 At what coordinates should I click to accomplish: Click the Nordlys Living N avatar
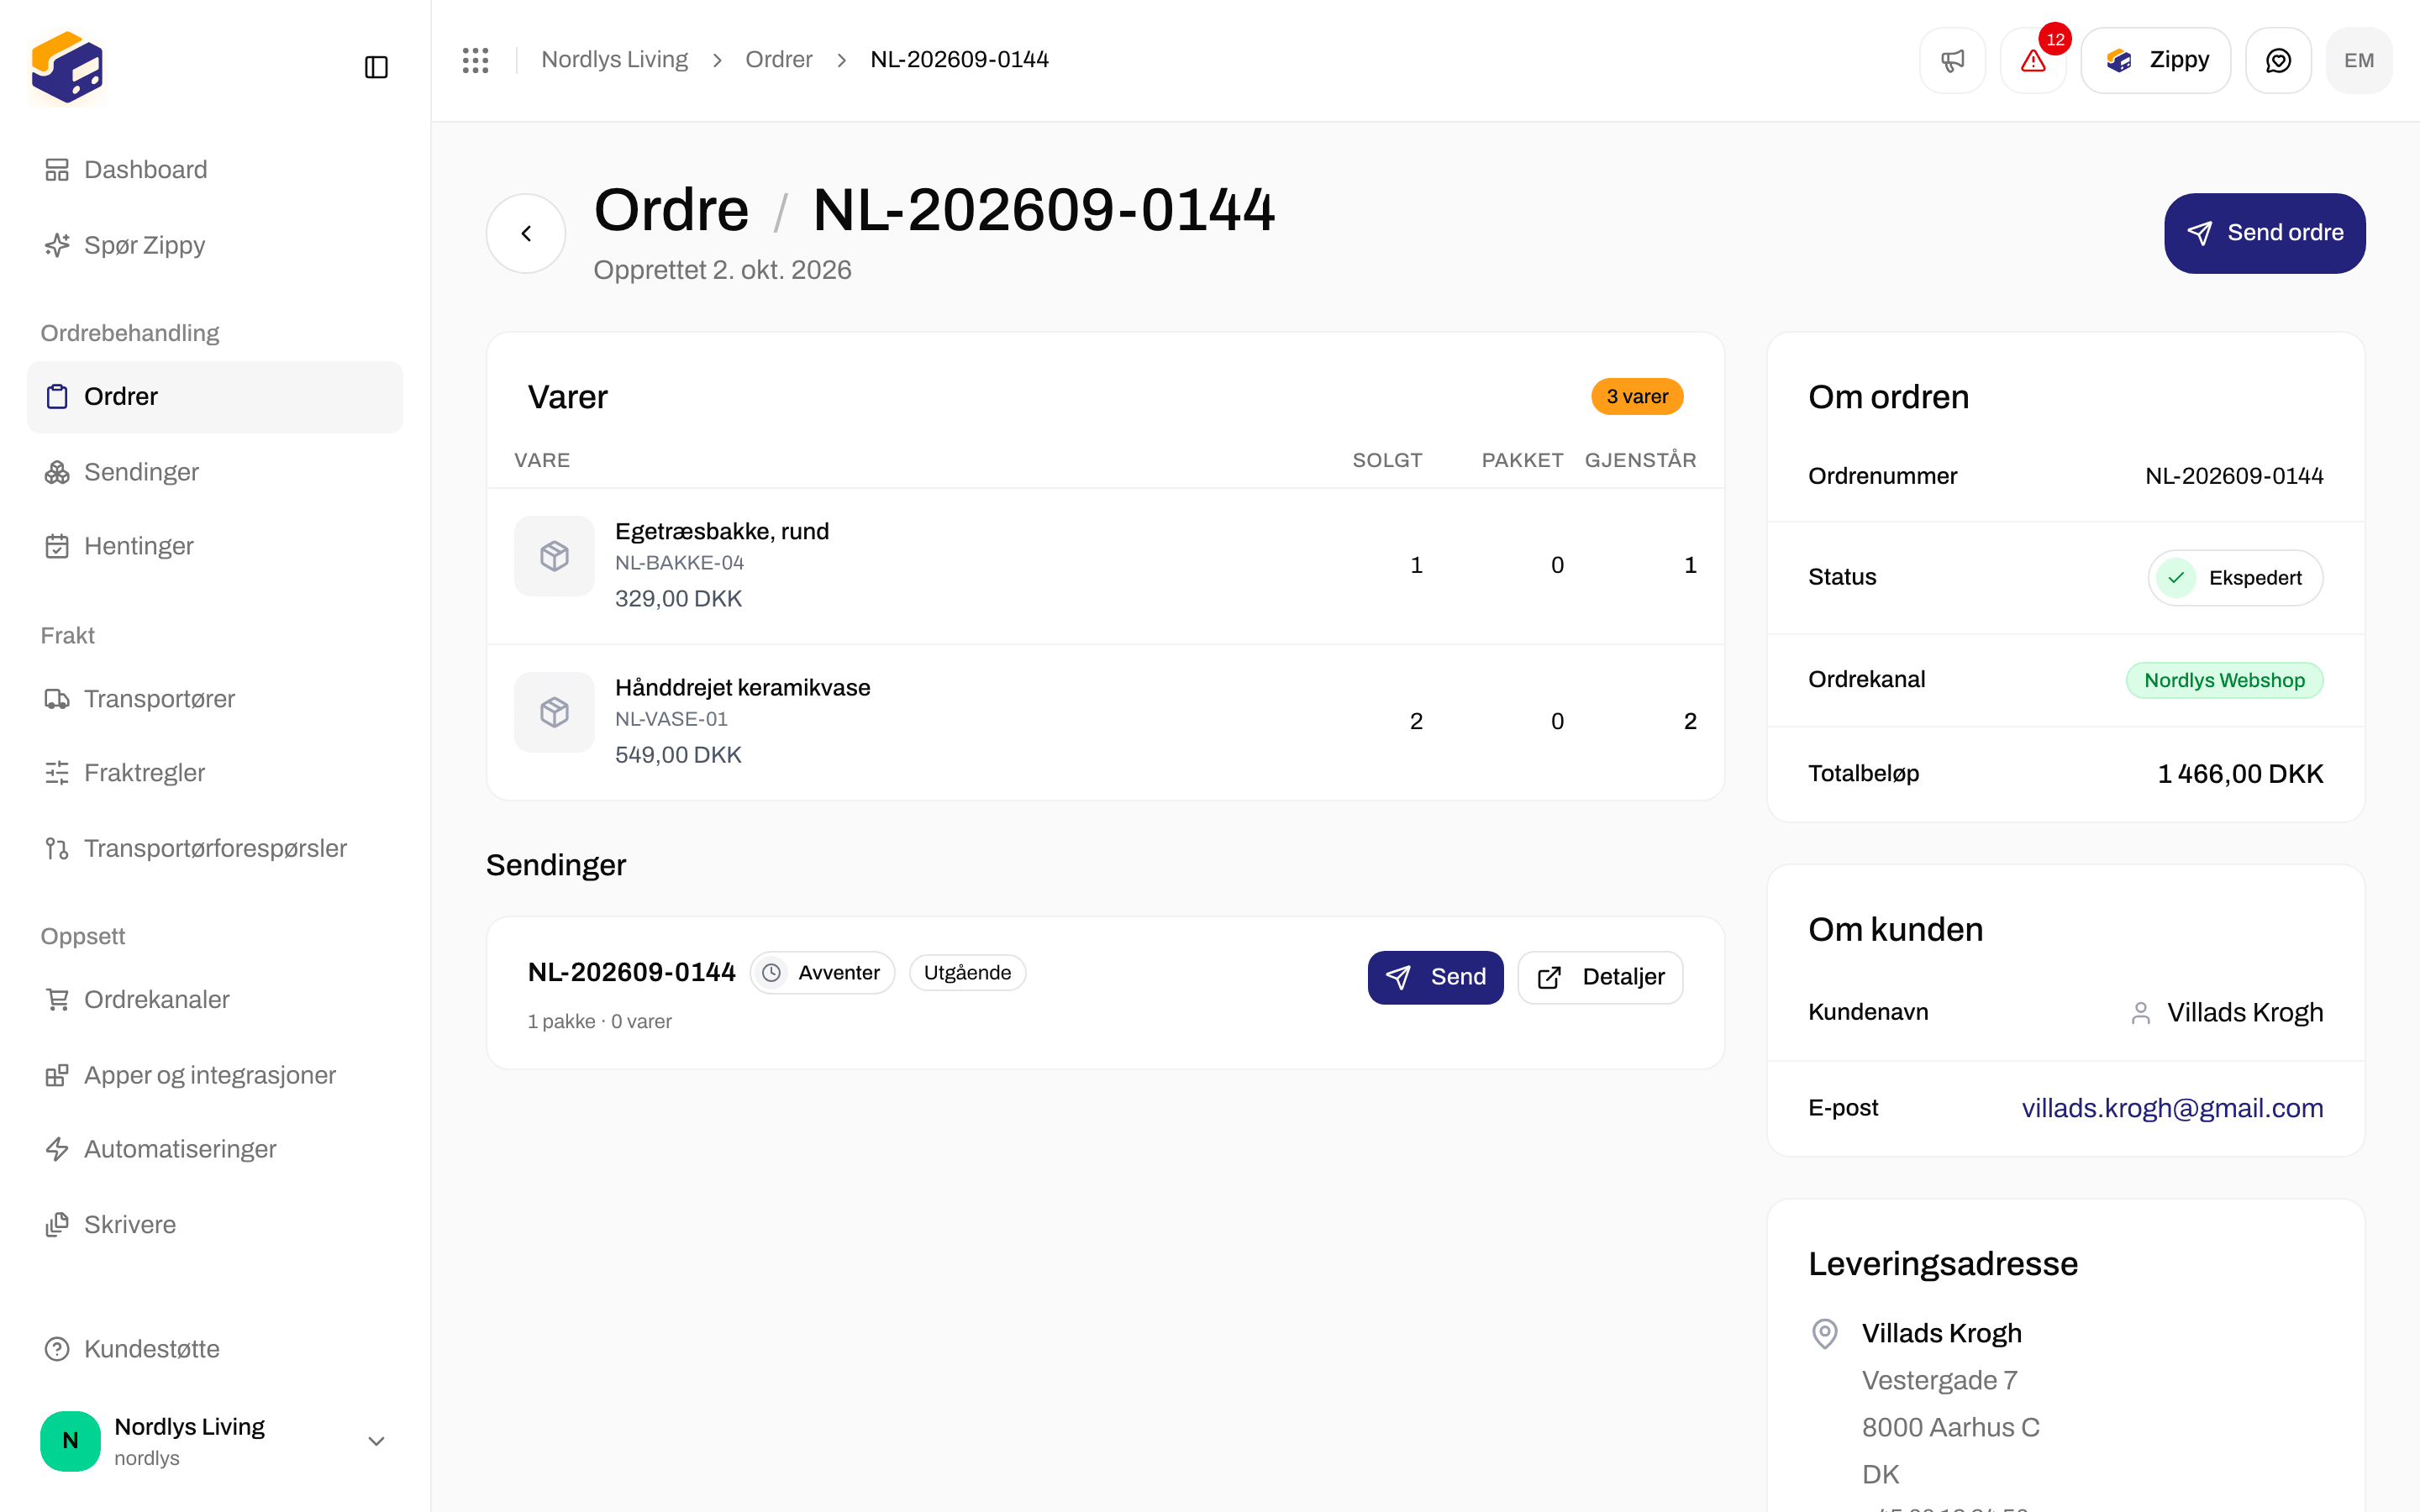70,1440
